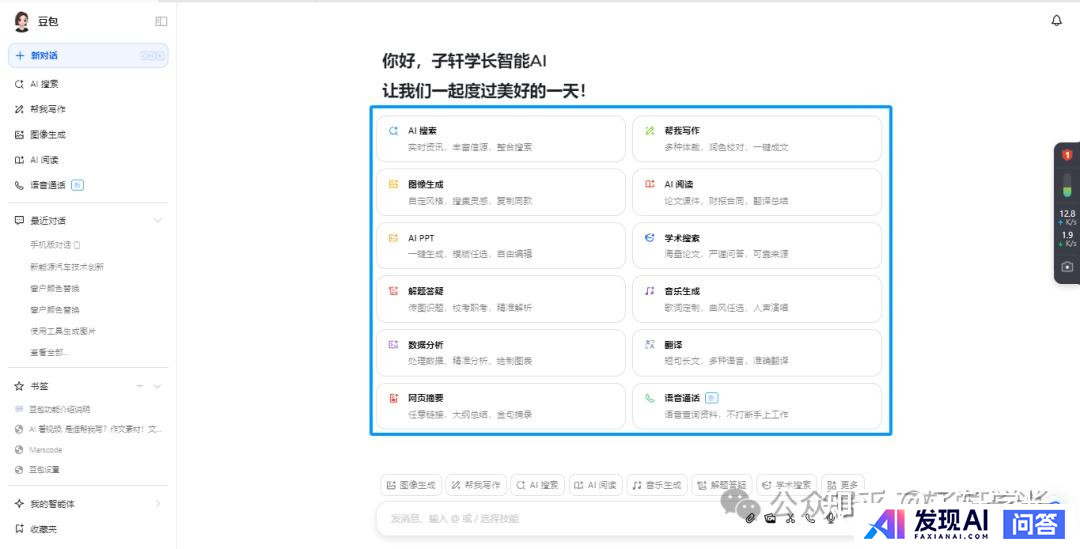Toggle the sidebar collapse icon beside 豆包
Image resolution: width=1080 pixels, height=549 pixels.
pos(161,21)
